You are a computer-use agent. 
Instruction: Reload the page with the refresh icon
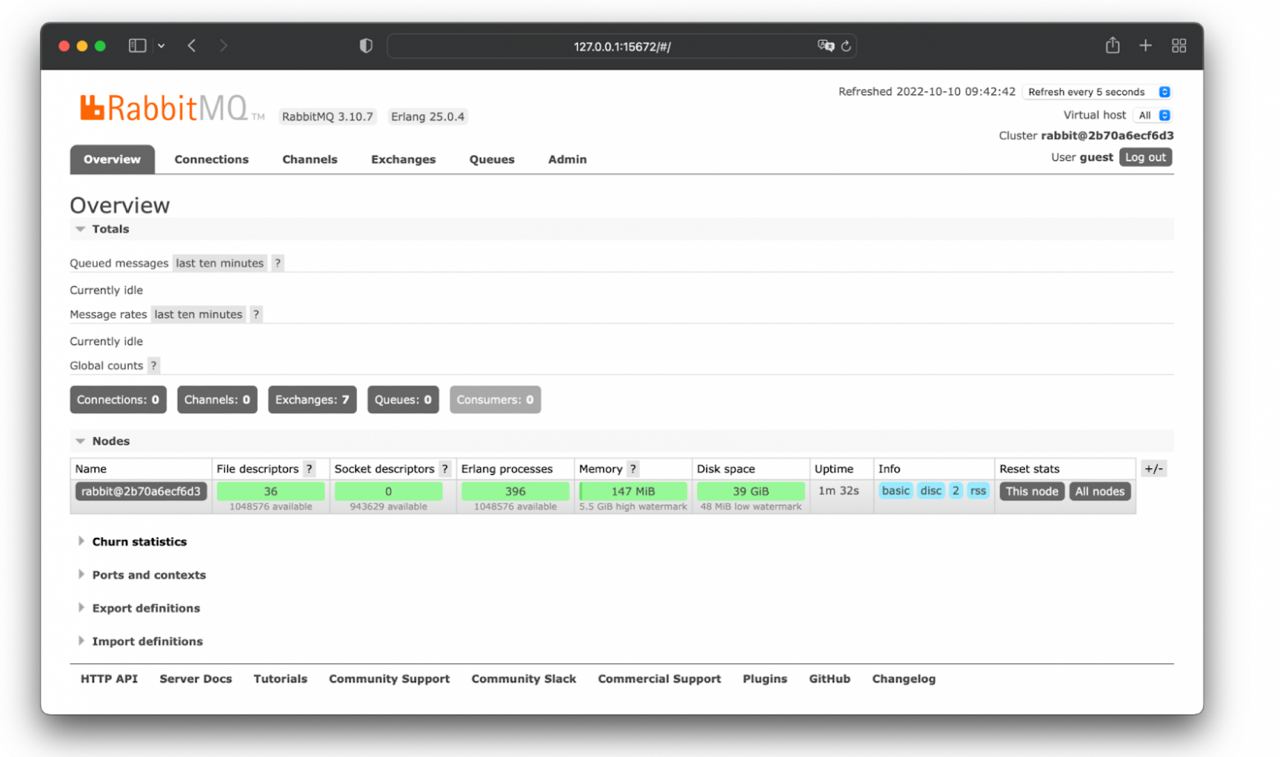pyautogui.click(x=846, y=46)
